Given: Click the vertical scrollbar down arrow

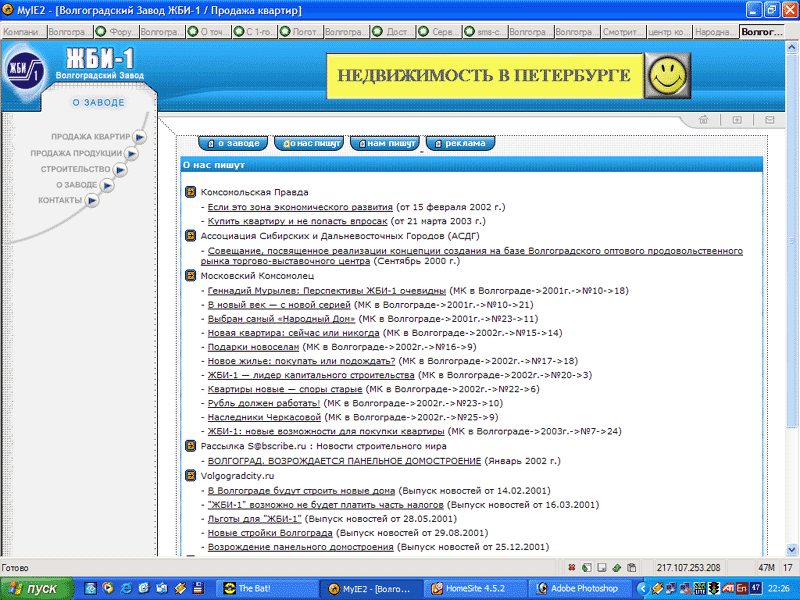Looking at the screenshot, I should [792, 549].
